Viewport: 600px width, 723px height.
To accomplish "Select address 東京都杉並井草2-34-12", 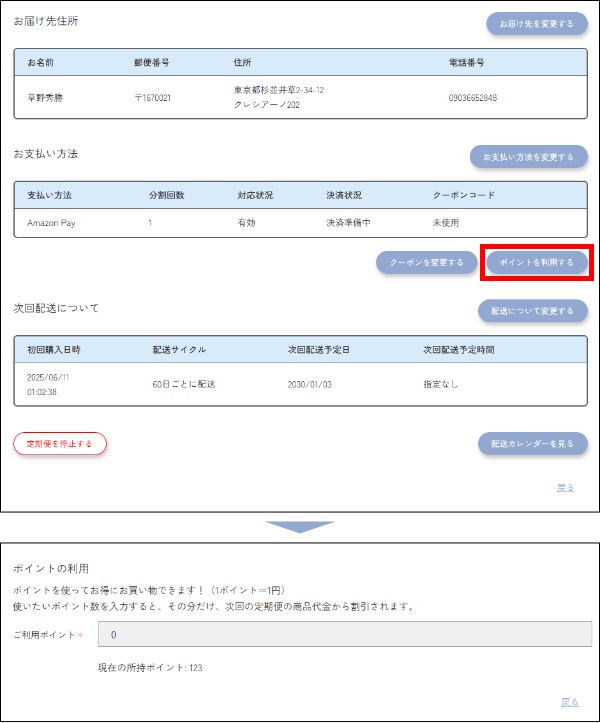I will click(x=279, y=90).
